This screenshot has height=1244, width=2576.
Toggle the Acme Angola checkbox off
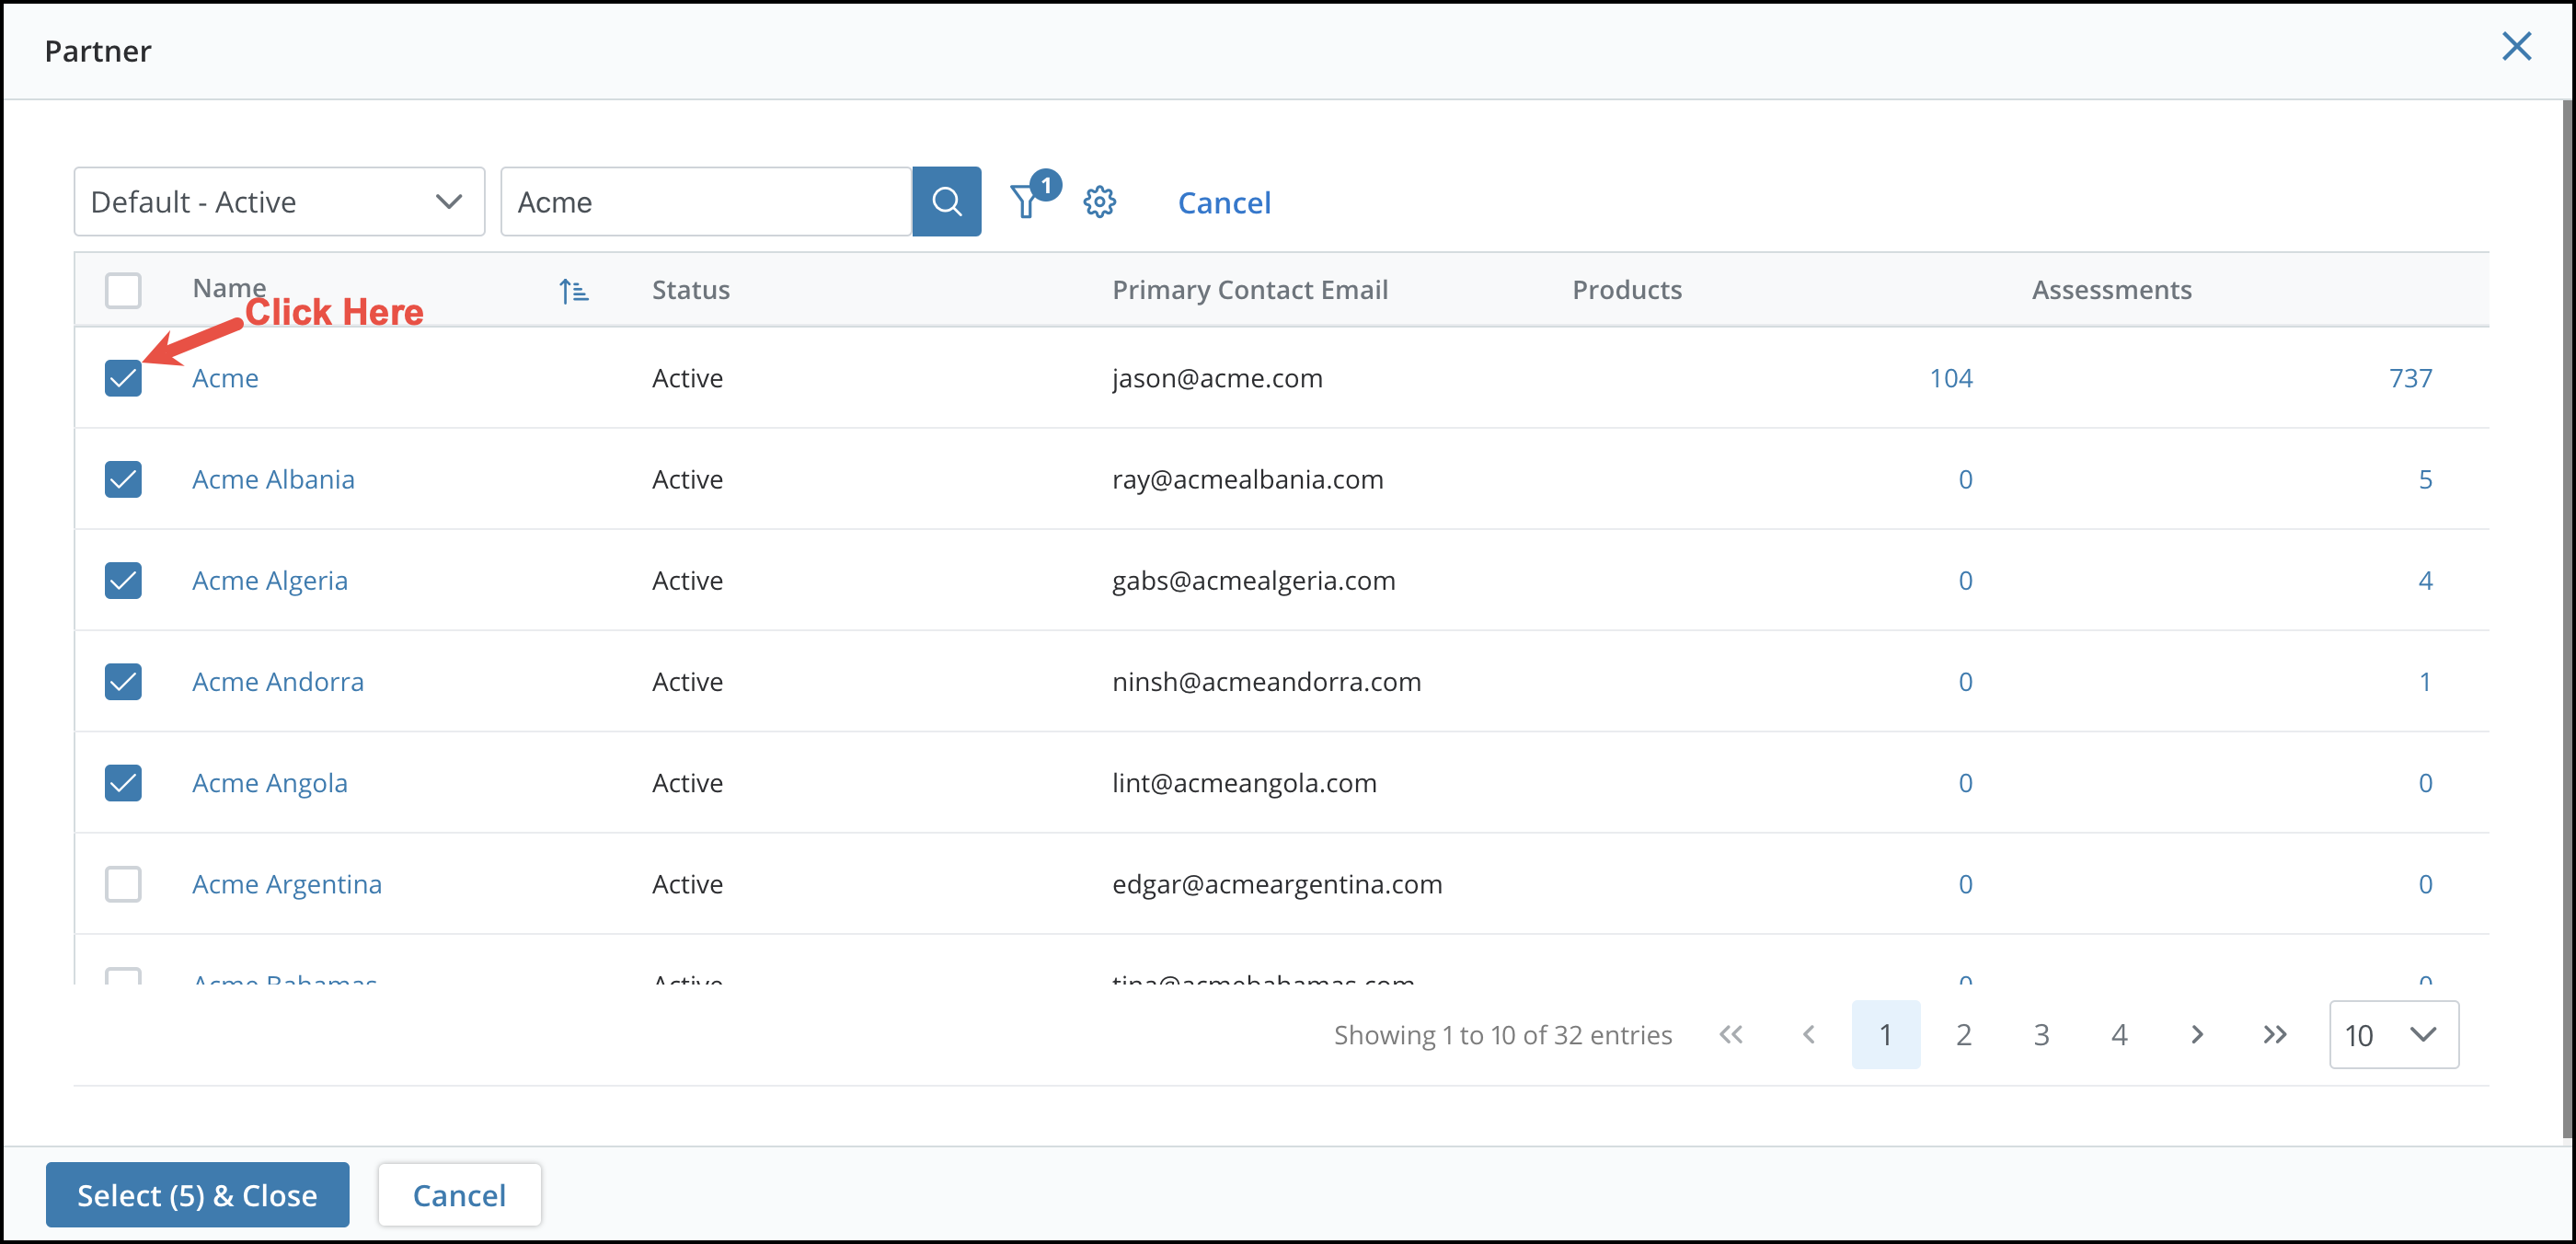125,780
